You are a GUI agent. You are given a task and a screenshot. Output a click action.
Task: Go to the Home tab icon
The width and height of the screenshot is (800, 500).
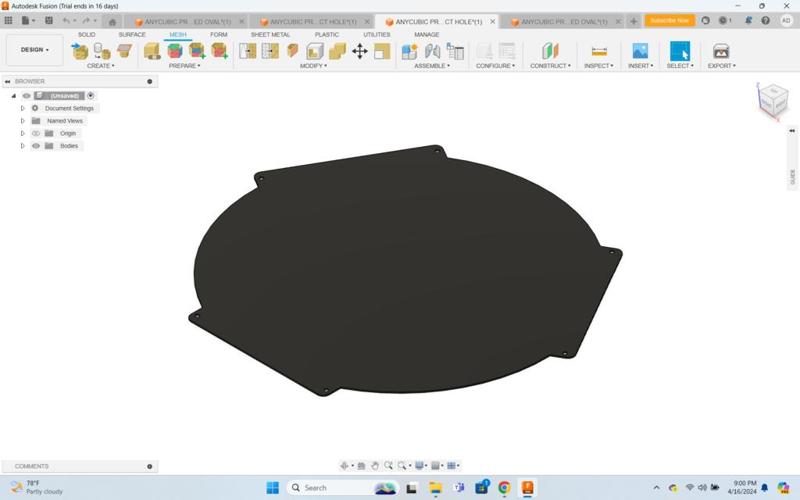[x=112, y=21]
